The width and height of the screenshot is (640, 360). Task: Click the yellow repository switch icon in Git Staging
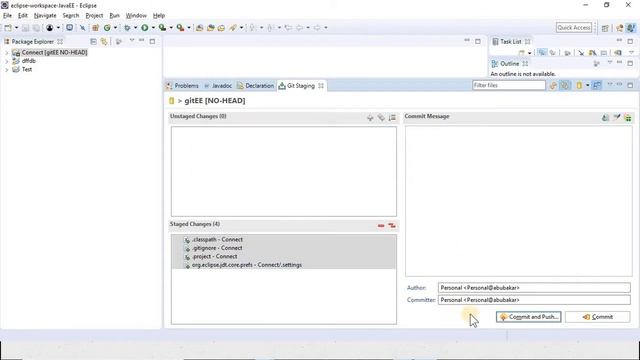click(x=579, y=85)
